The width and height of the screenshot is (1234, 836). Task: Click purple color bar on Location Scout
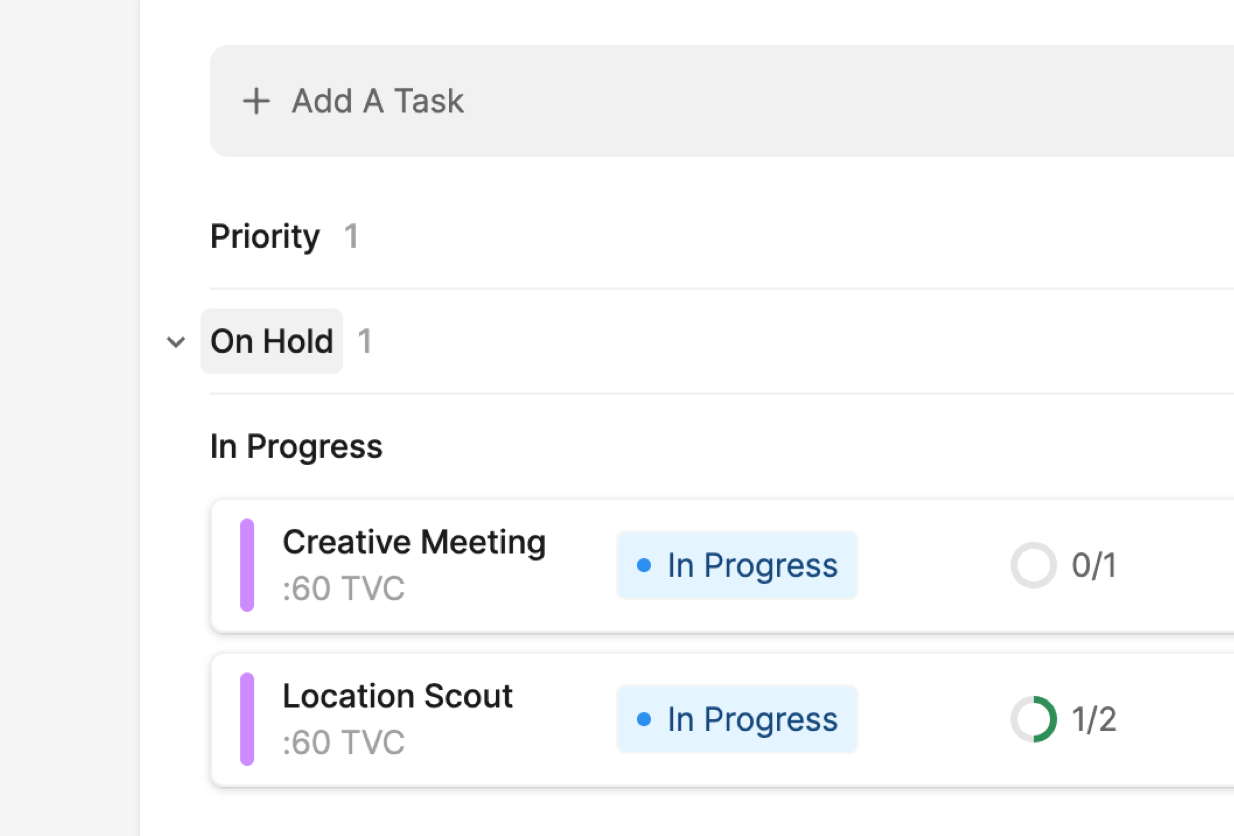point(247,719)
